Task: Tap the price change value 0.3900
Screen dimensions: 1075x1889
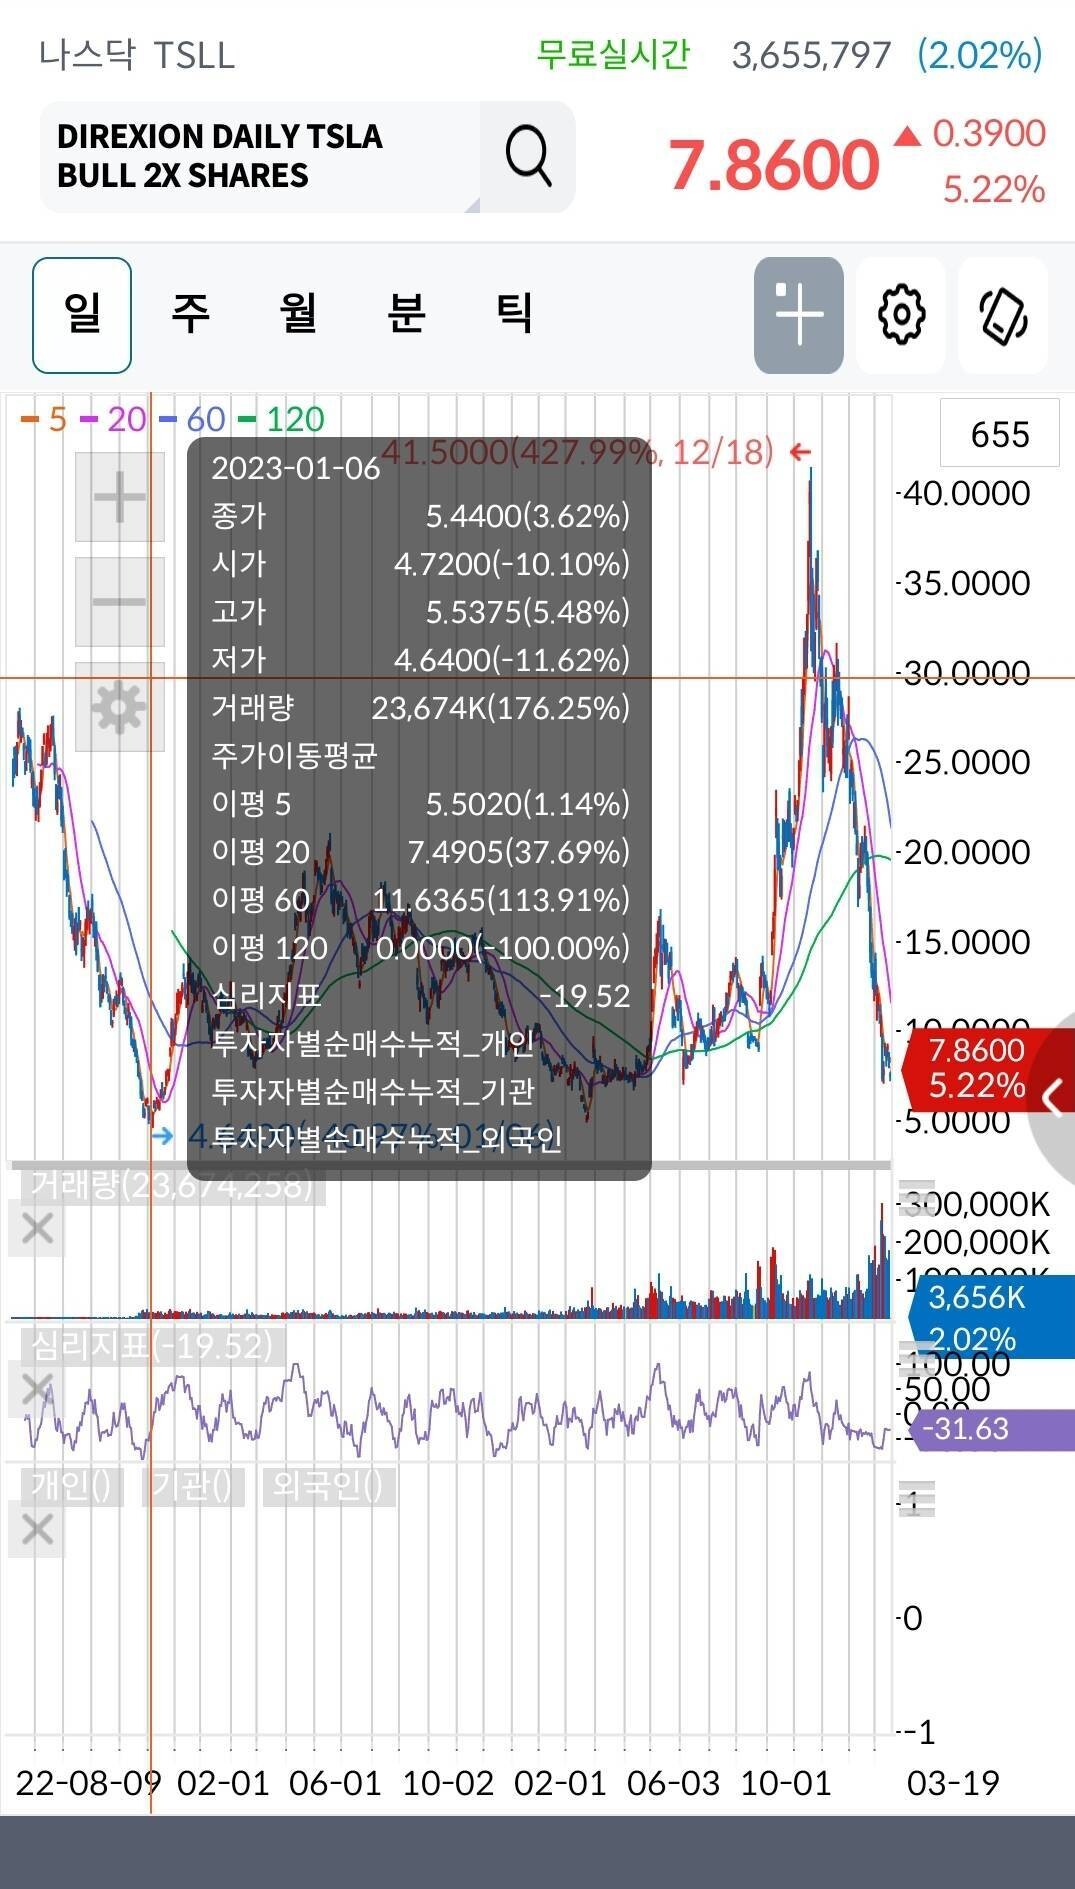Action: pyautogui.click(x=988, y=133)
